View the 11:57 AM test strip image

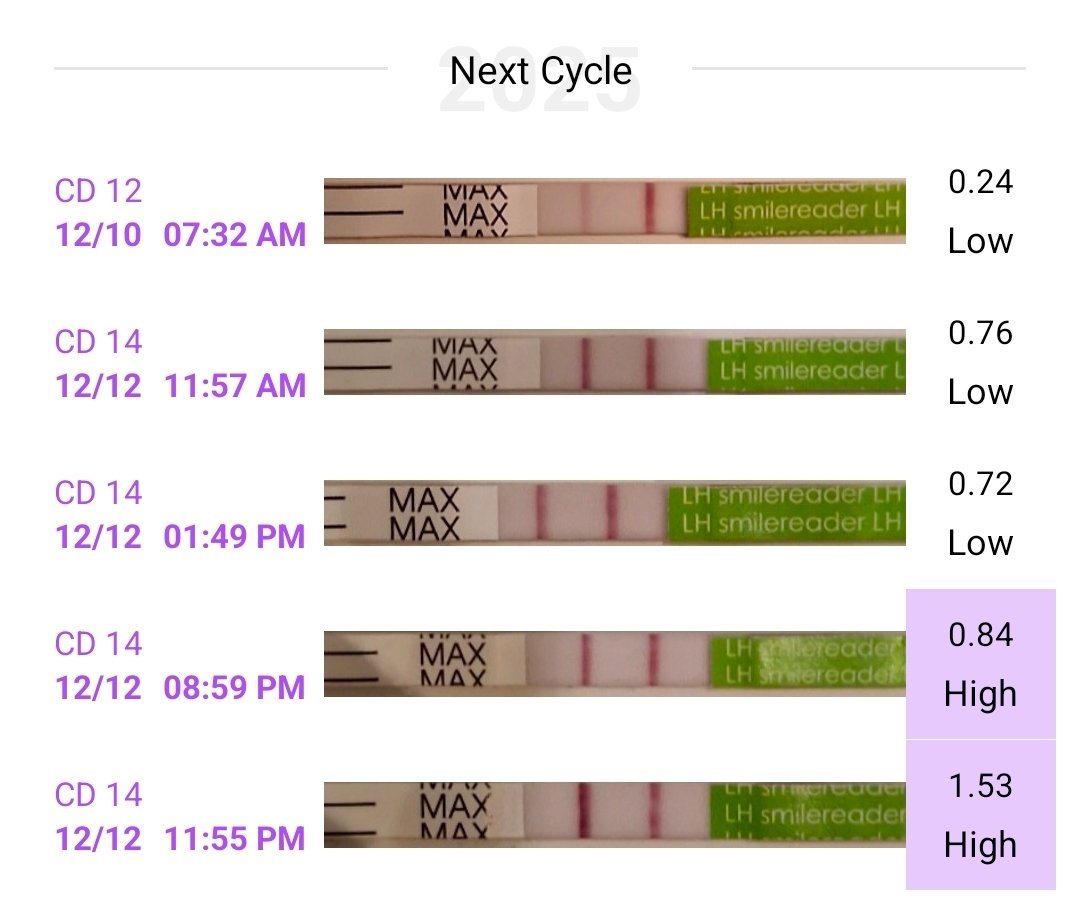click(x=614, y=362)
